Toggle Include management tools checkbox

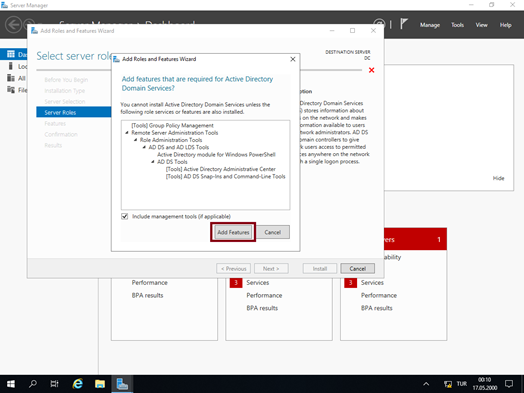(125, 216)
